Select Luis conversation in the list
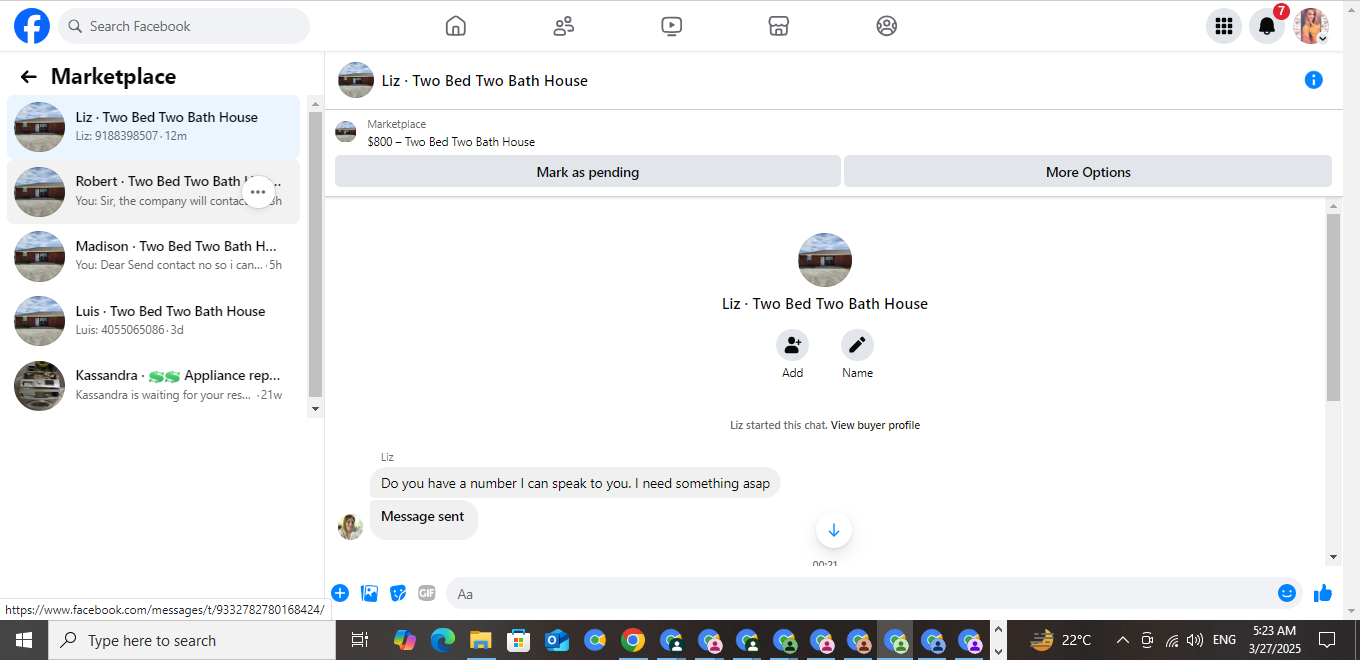The image size is (1360, 660). point(153,321)
